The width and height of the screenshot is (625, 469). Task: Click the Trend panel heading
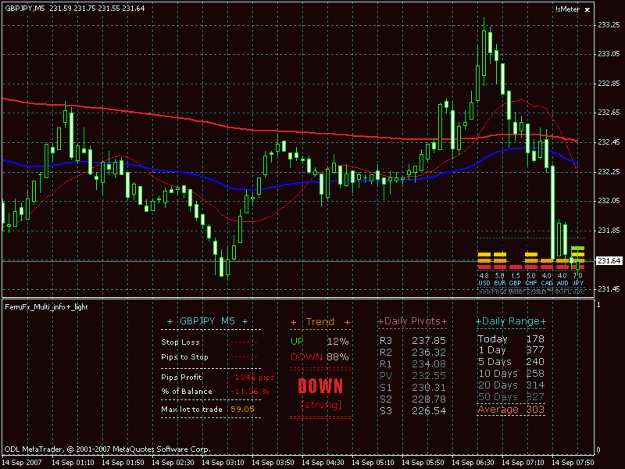pos(320,322)
